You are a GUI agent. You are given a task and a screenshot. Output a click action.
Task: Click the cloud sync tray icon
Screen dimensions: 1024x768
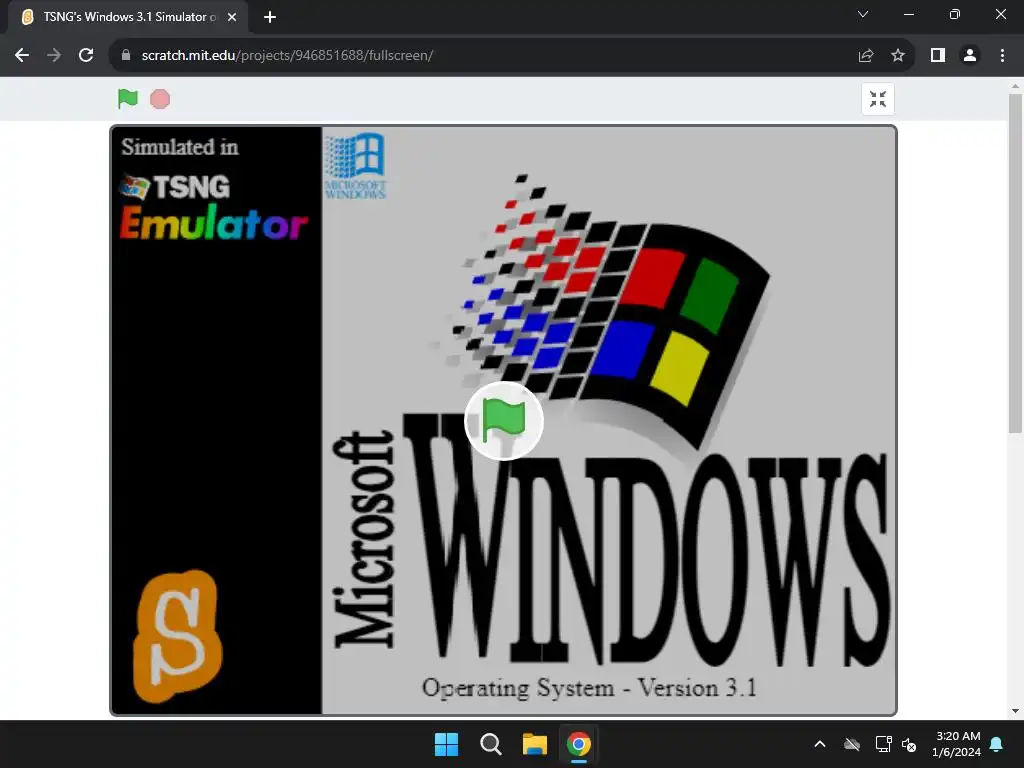(x=852, y=744)
